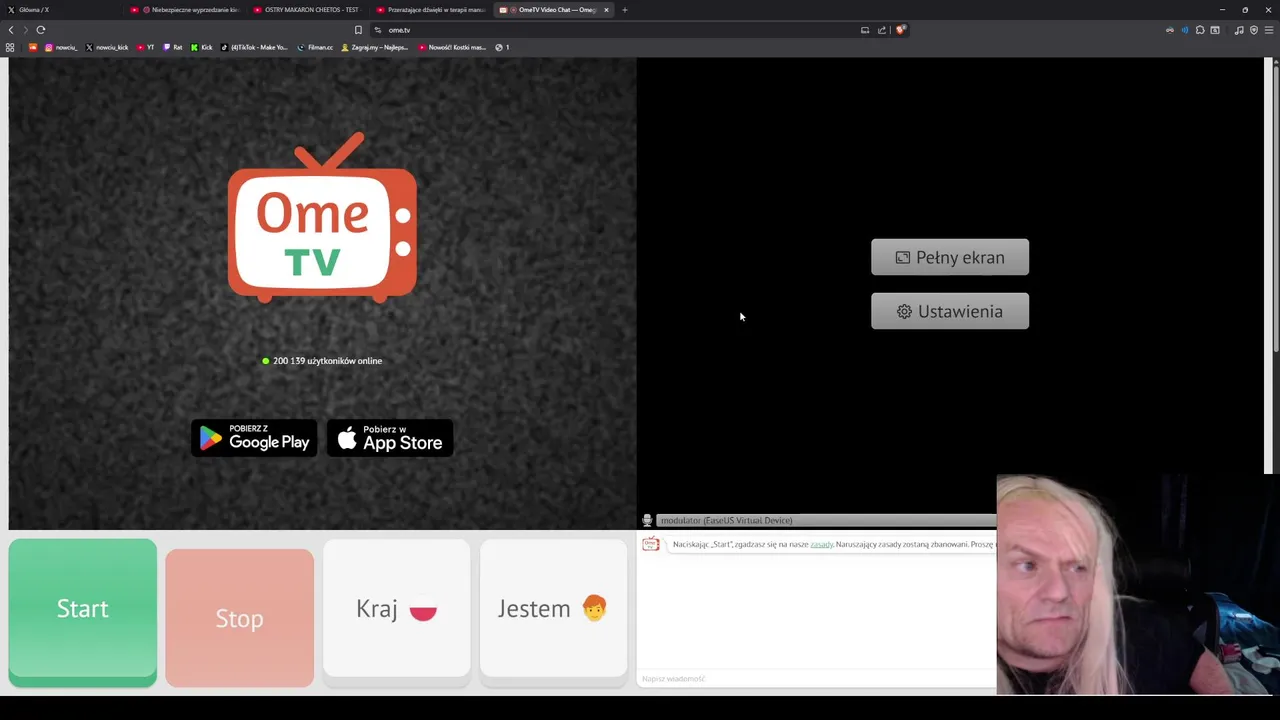Switch to OSTRY MAKARON CHEETOS tab

click(x=307, y=10)
